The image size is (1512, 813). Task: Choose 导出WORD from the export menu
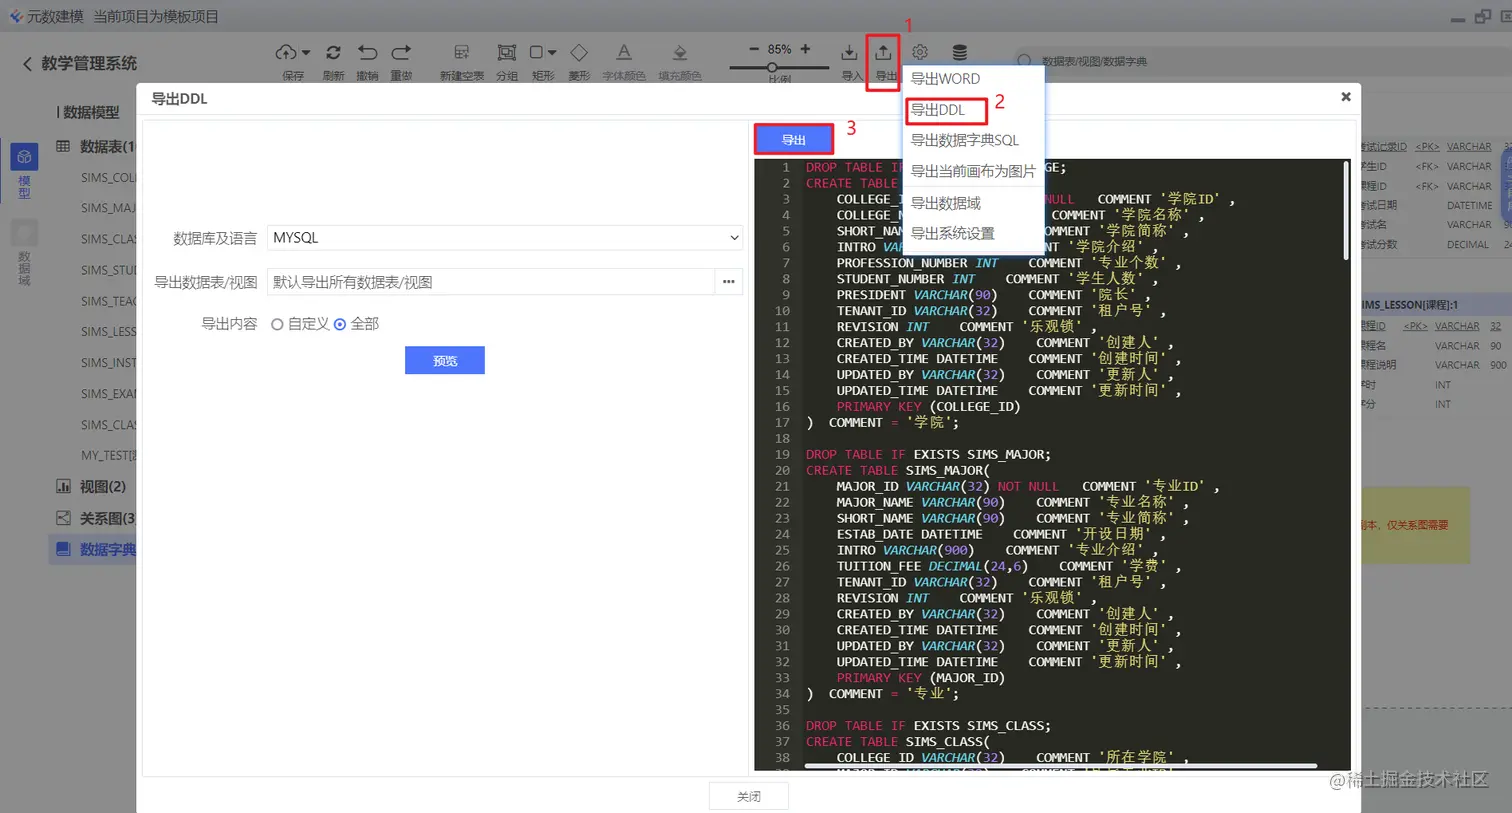[944, 78]
